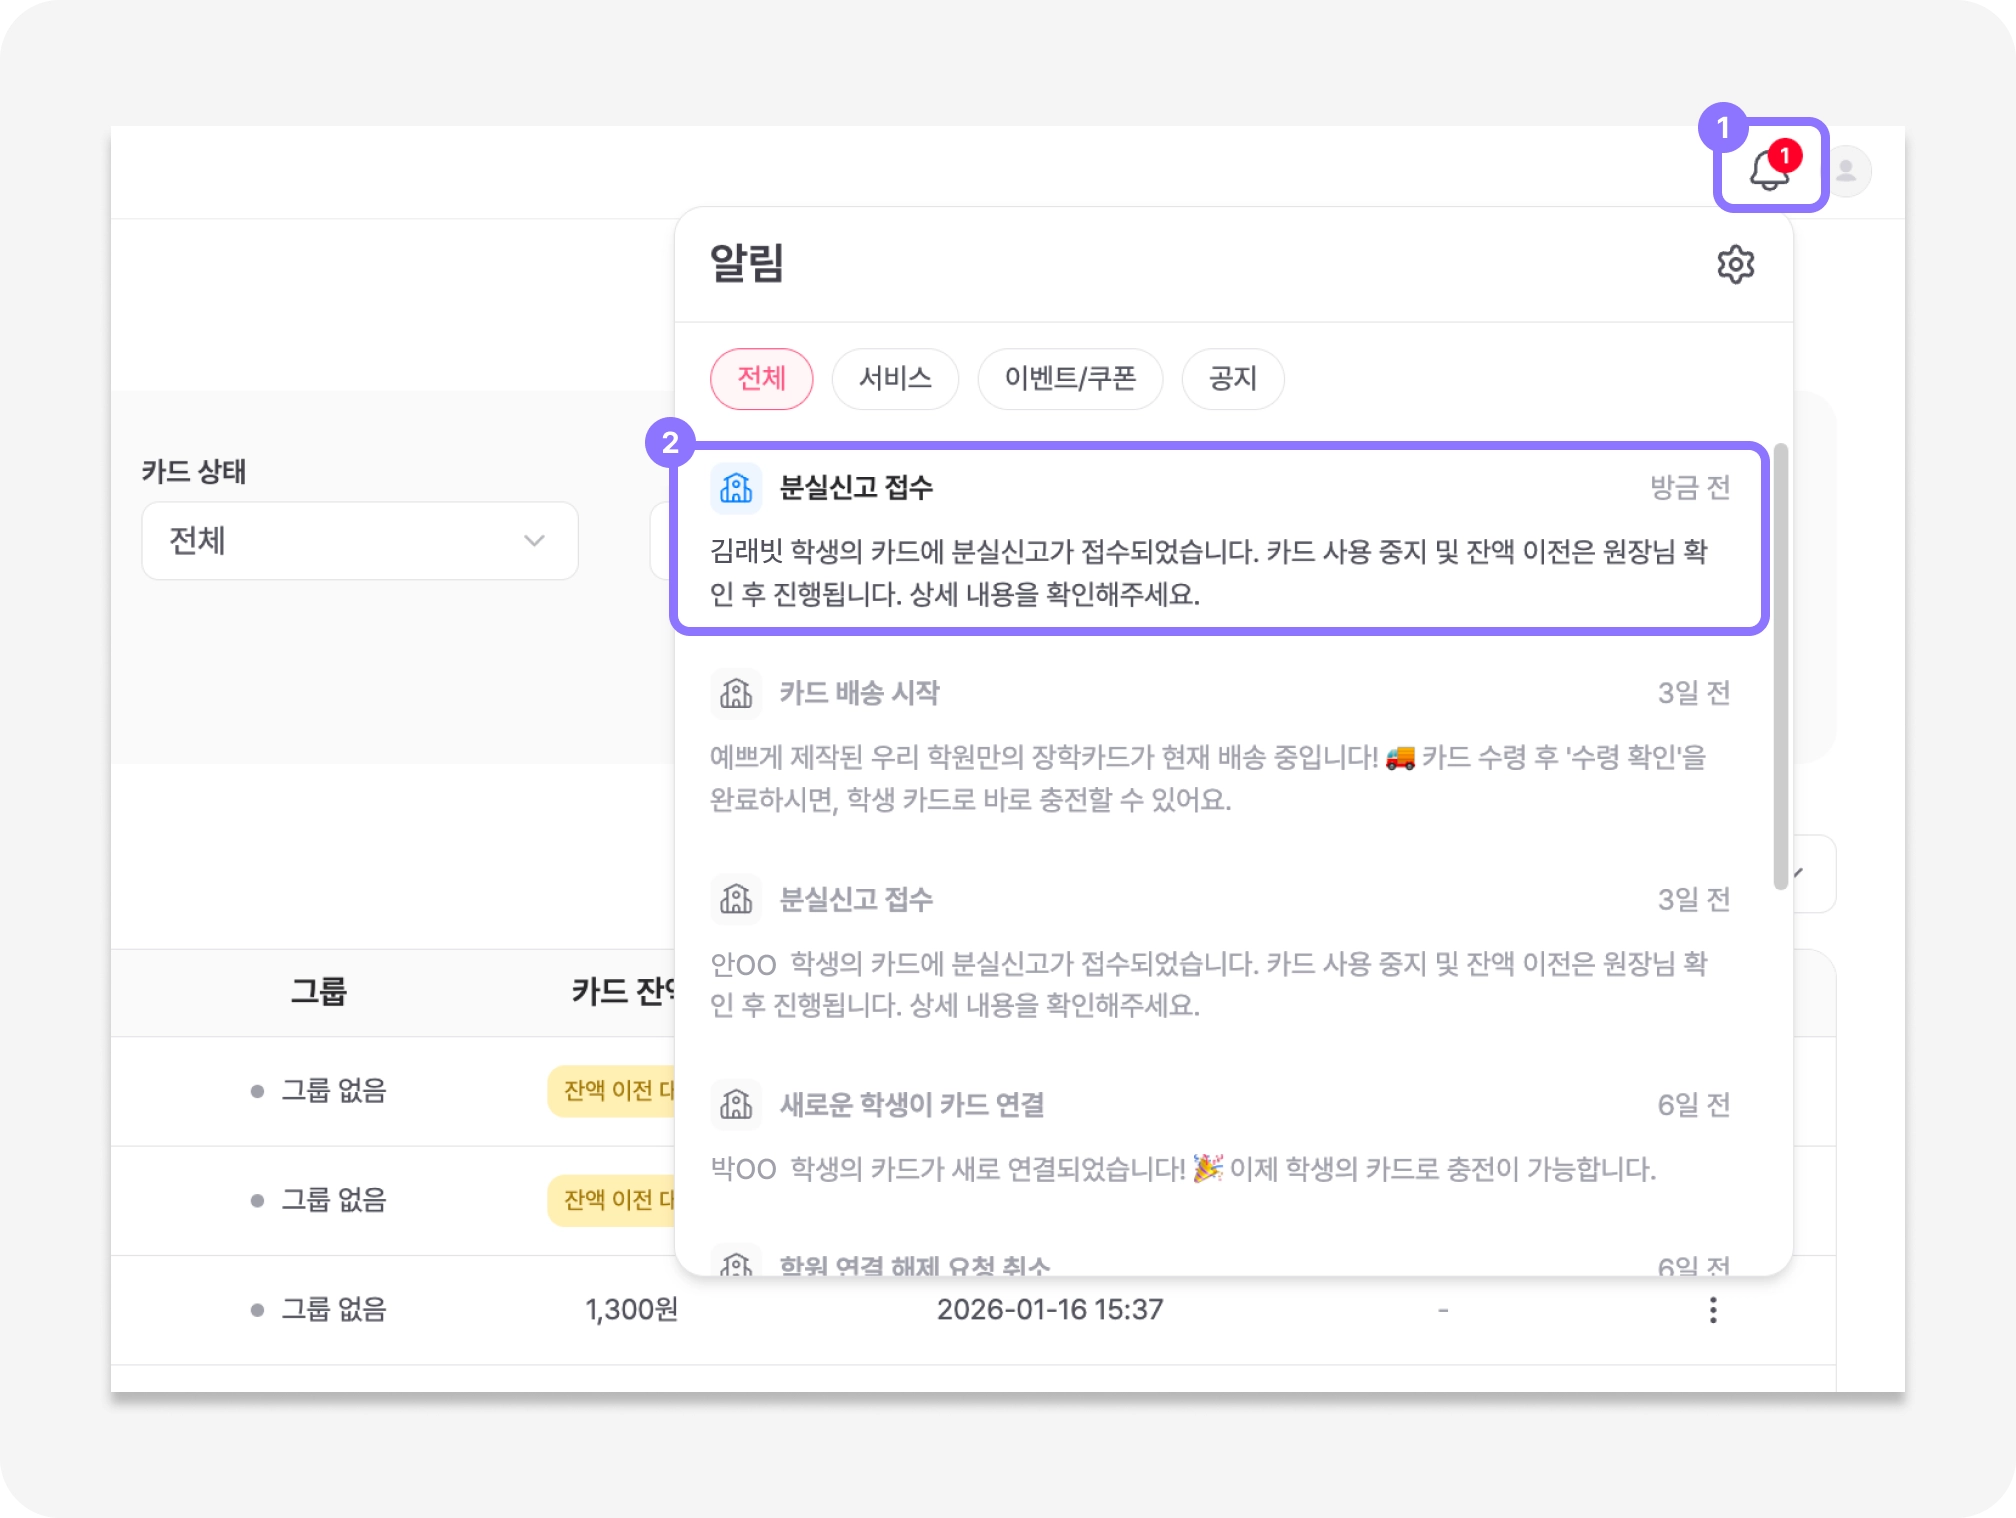Click the red unread badge on the bell
This screenshot has width=2016, height=1518.
[1785, 156]
